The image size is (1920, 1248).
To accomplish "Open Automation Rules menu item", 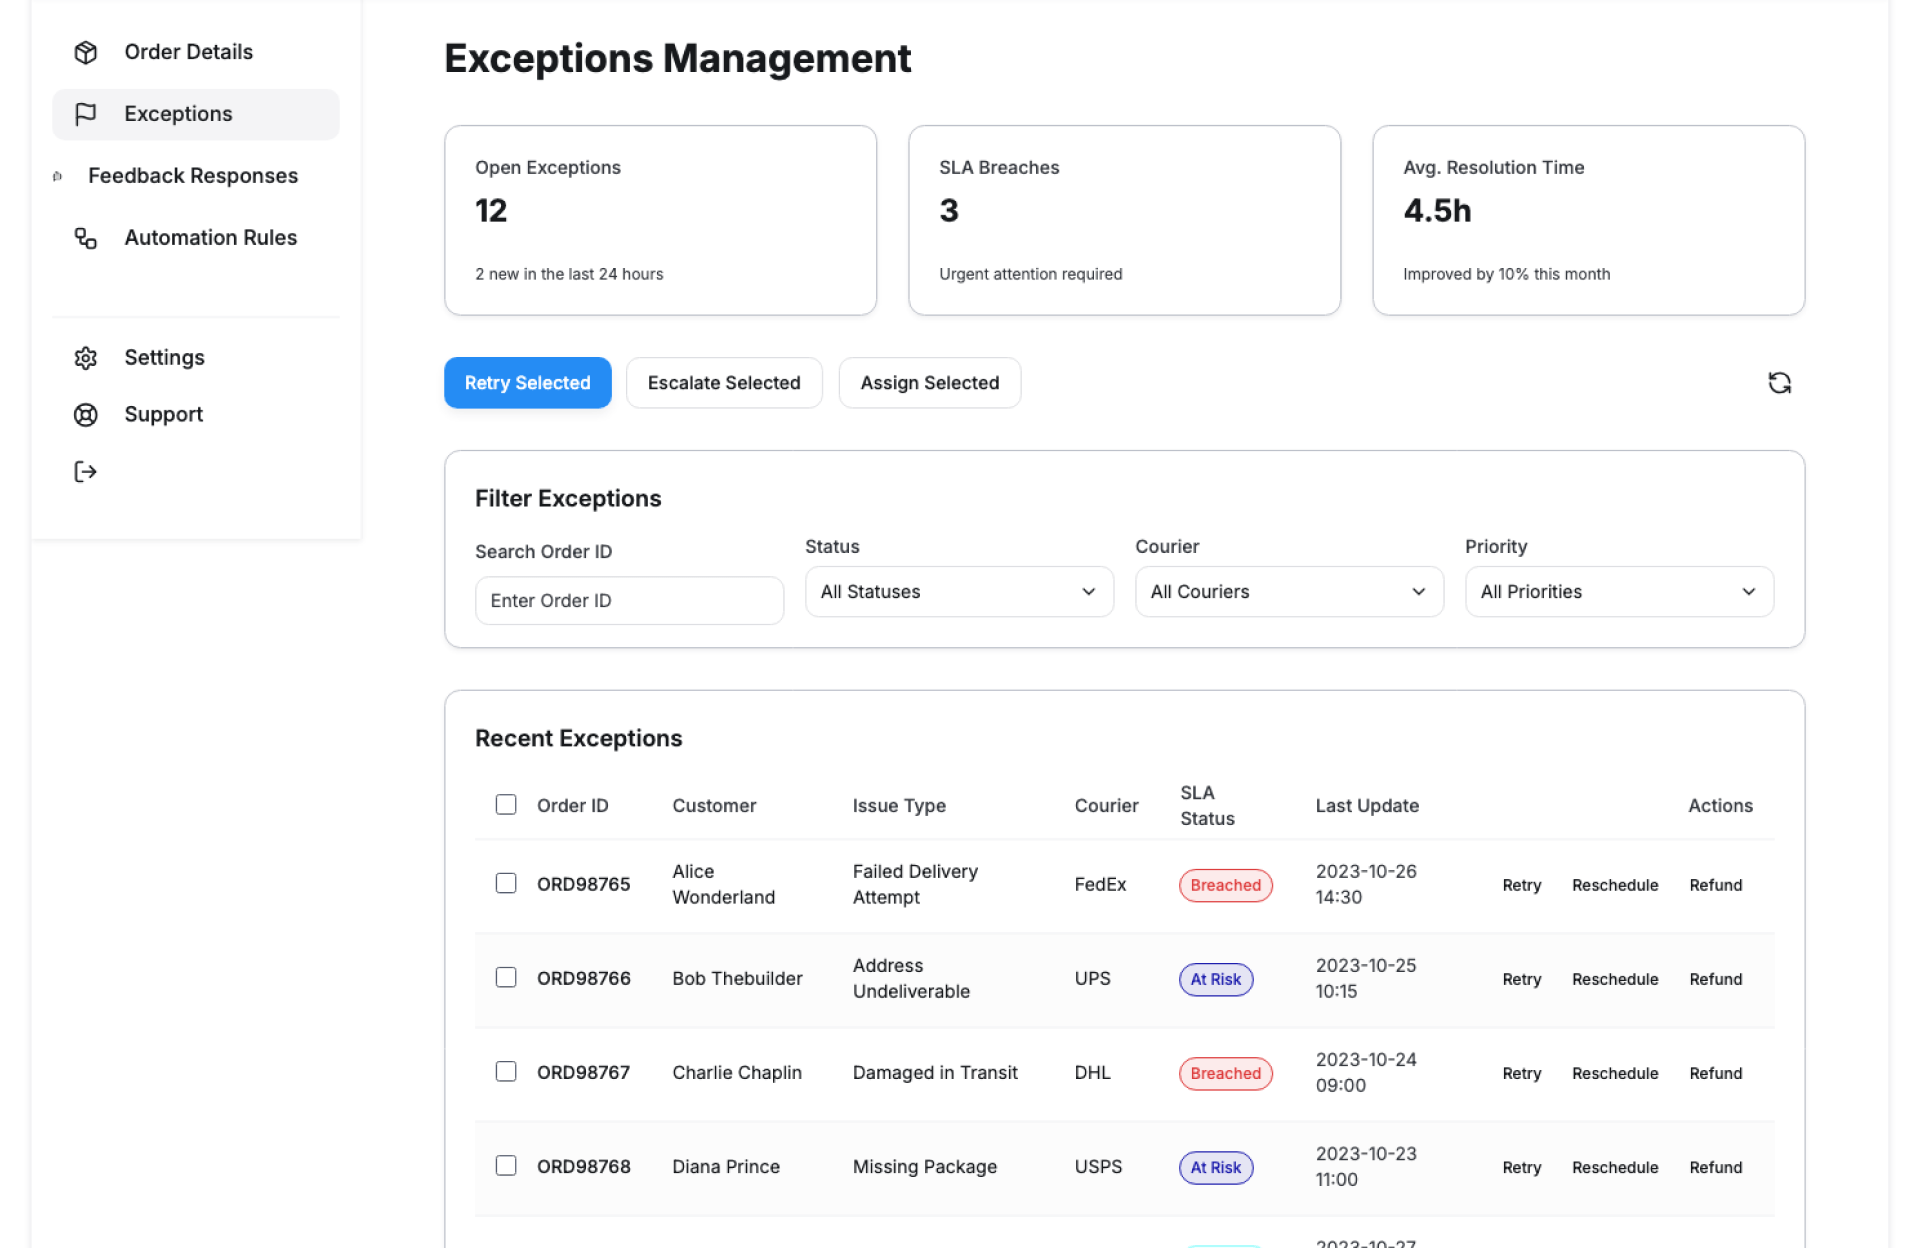I will 210,238.
